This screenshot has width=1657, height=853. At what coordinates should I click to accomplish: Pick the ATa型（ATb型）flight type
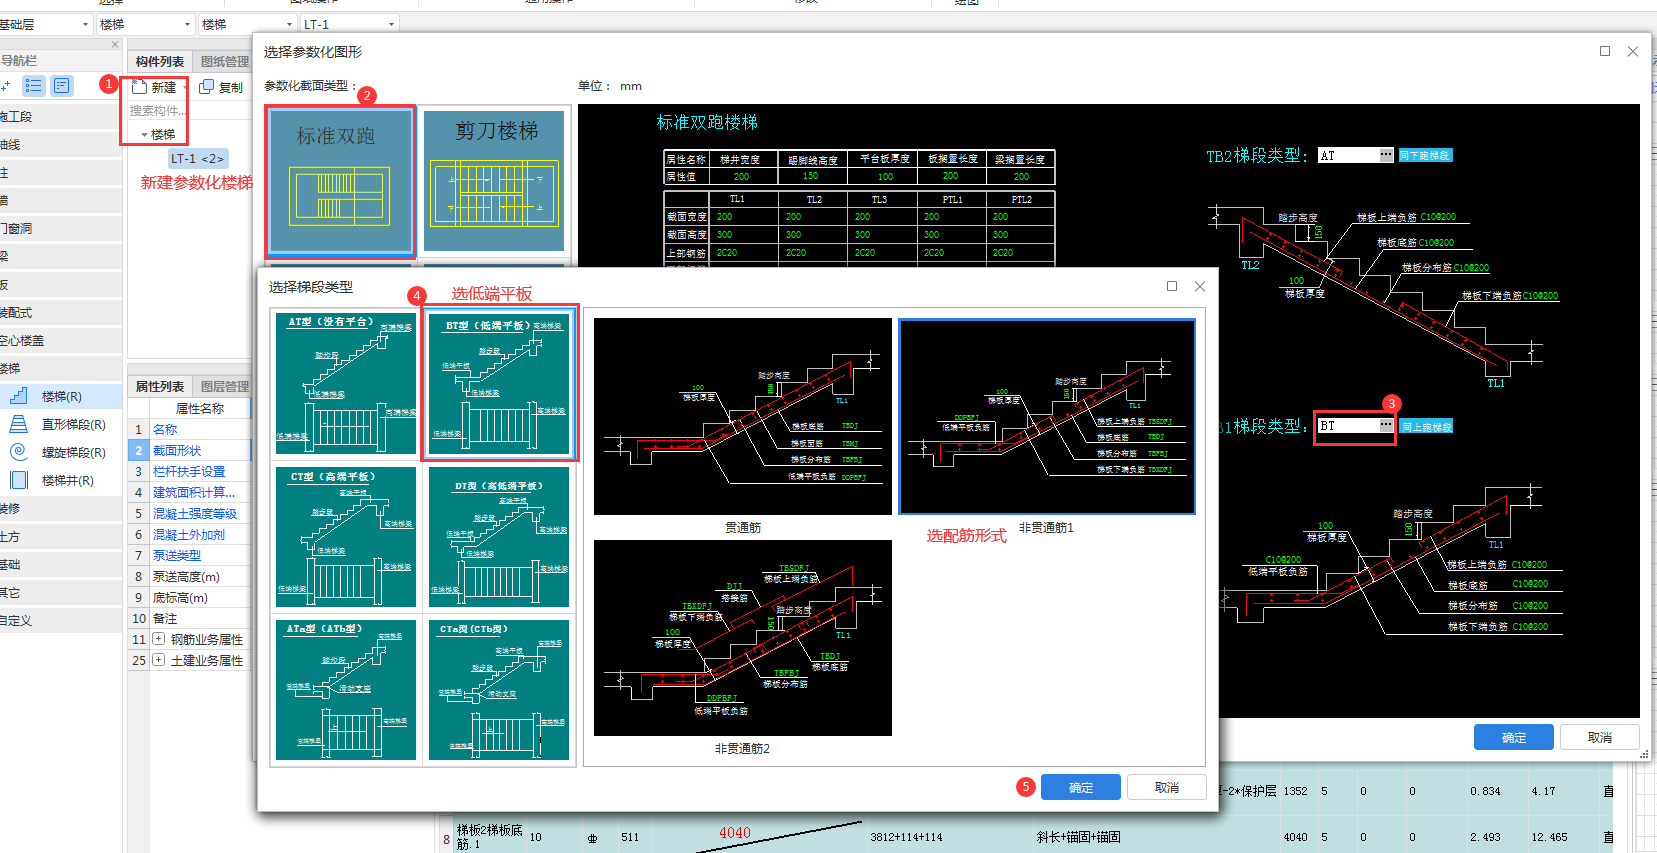[x=346, y=690]
